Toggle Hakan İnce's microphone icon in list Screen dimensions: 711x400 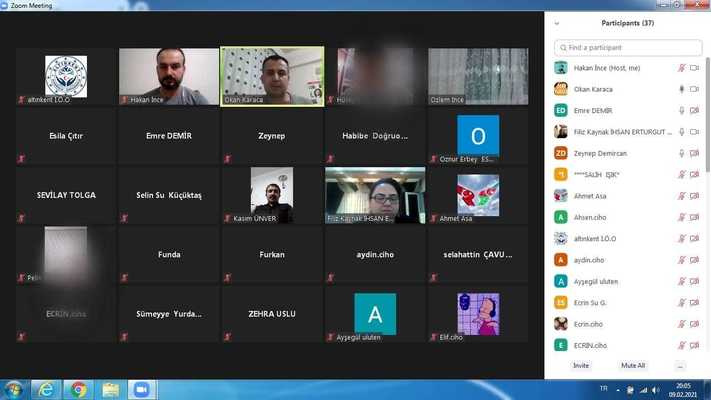[x=681, y=68]
